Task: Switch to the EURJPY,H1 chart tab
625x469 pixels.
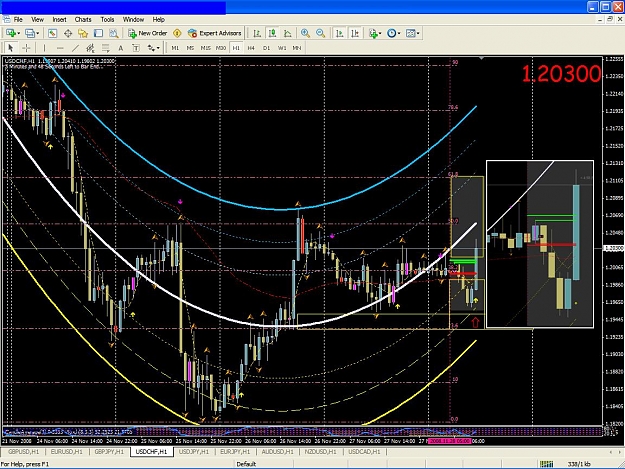Action: tap(235, 452)
